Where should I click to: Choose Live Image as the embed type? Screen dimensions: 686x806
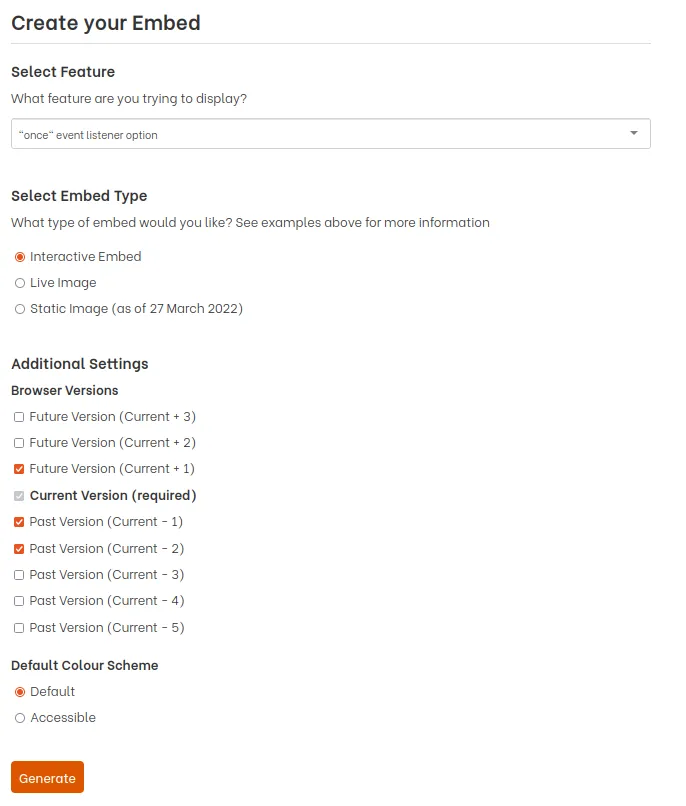(x=19, y=282)
